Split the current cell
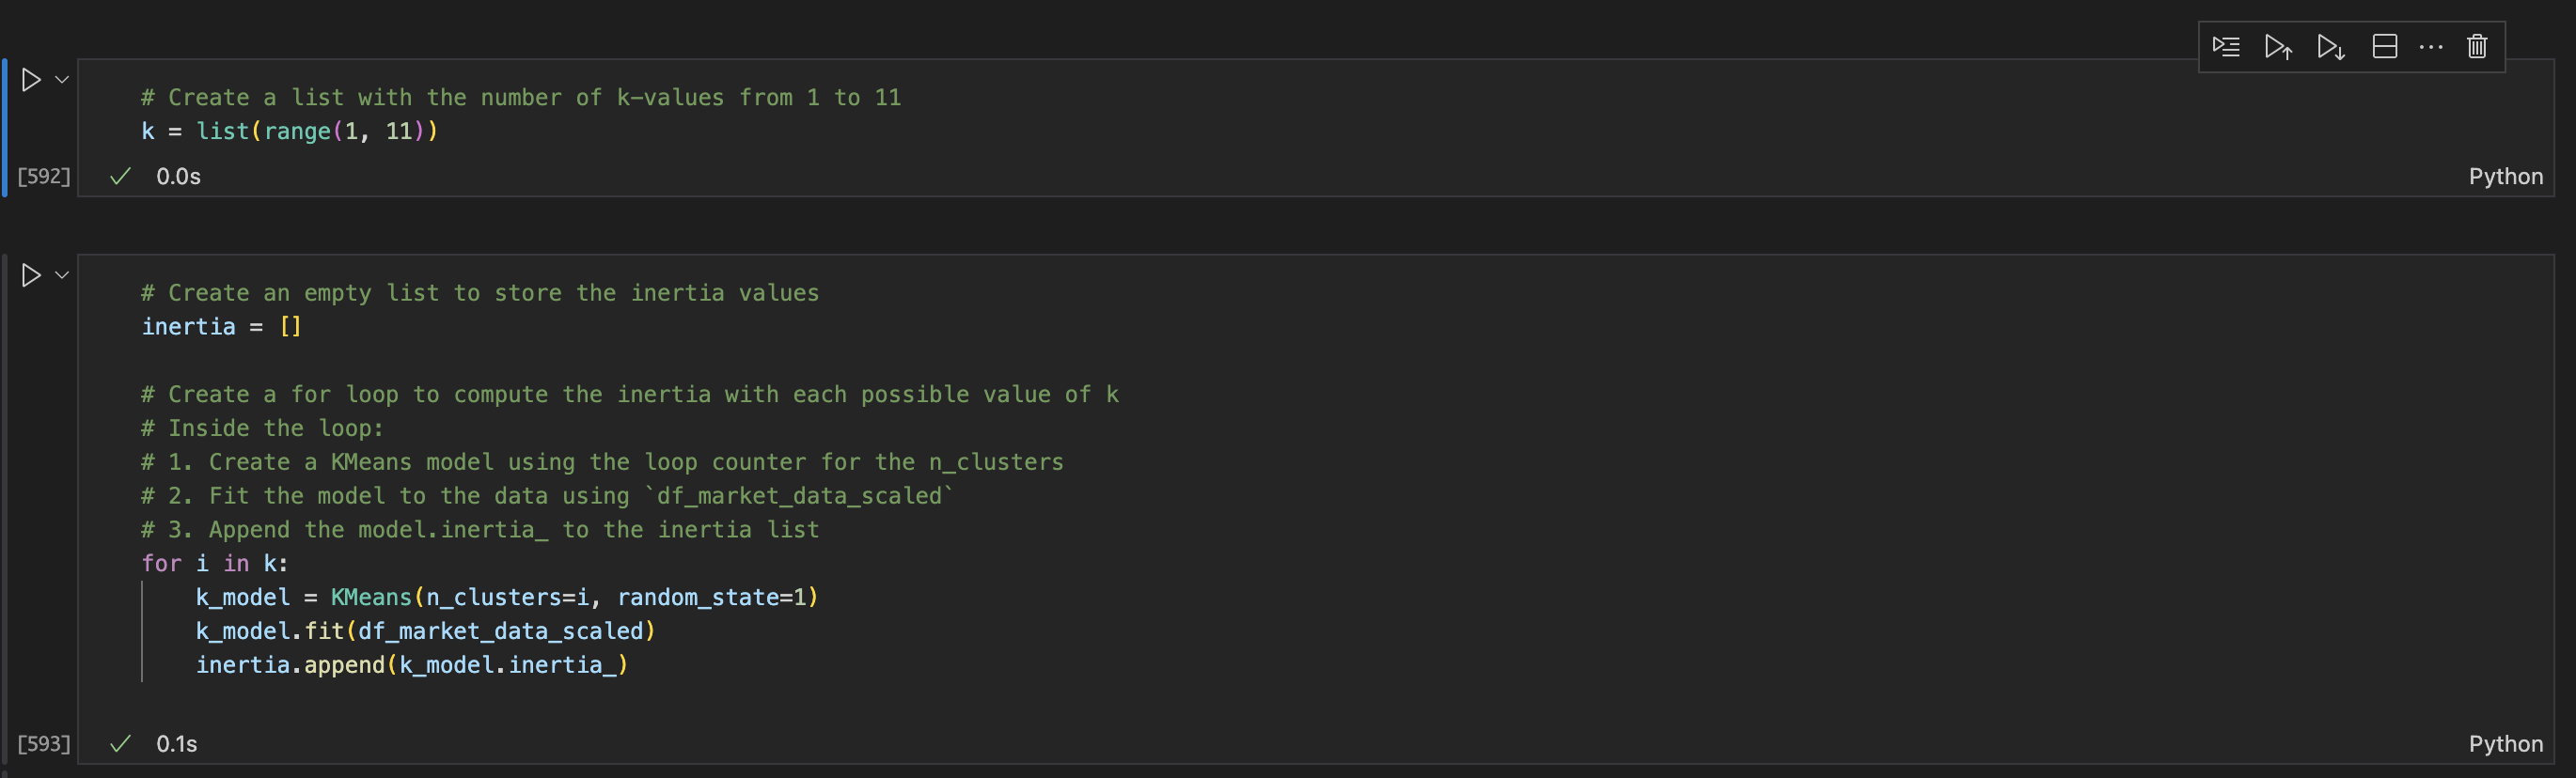The image size is (2576, 778). (2385, 45)
